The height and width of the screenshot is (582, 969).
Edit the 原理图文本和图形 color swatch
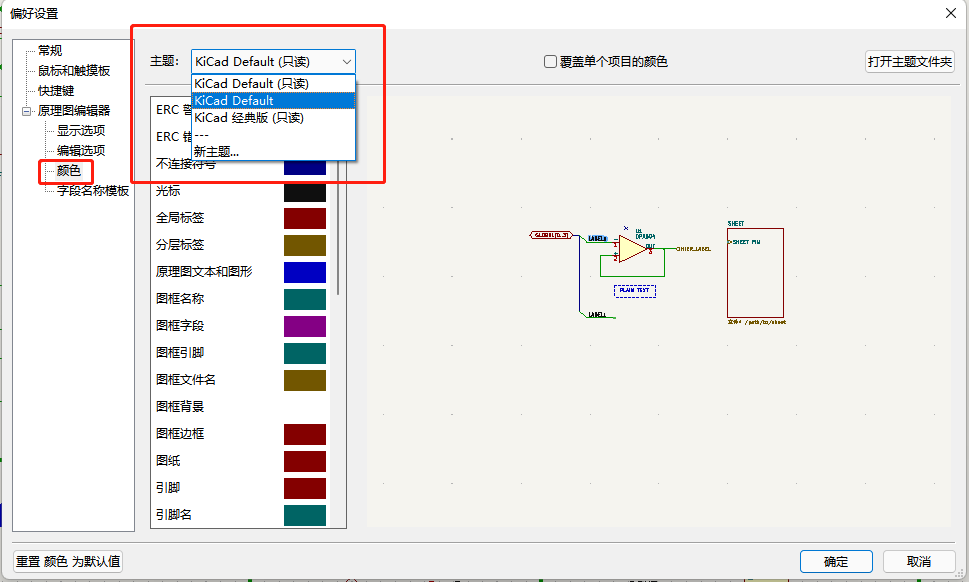[x=305, y=272]
